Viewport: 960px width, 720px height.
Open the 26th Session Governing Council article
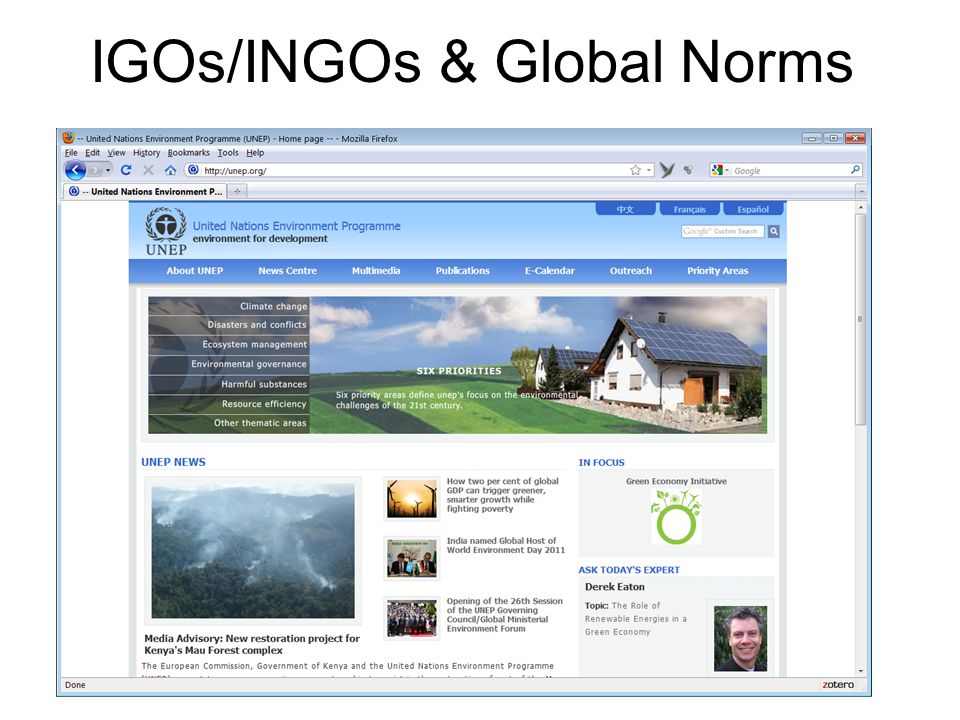coord(504,615)
